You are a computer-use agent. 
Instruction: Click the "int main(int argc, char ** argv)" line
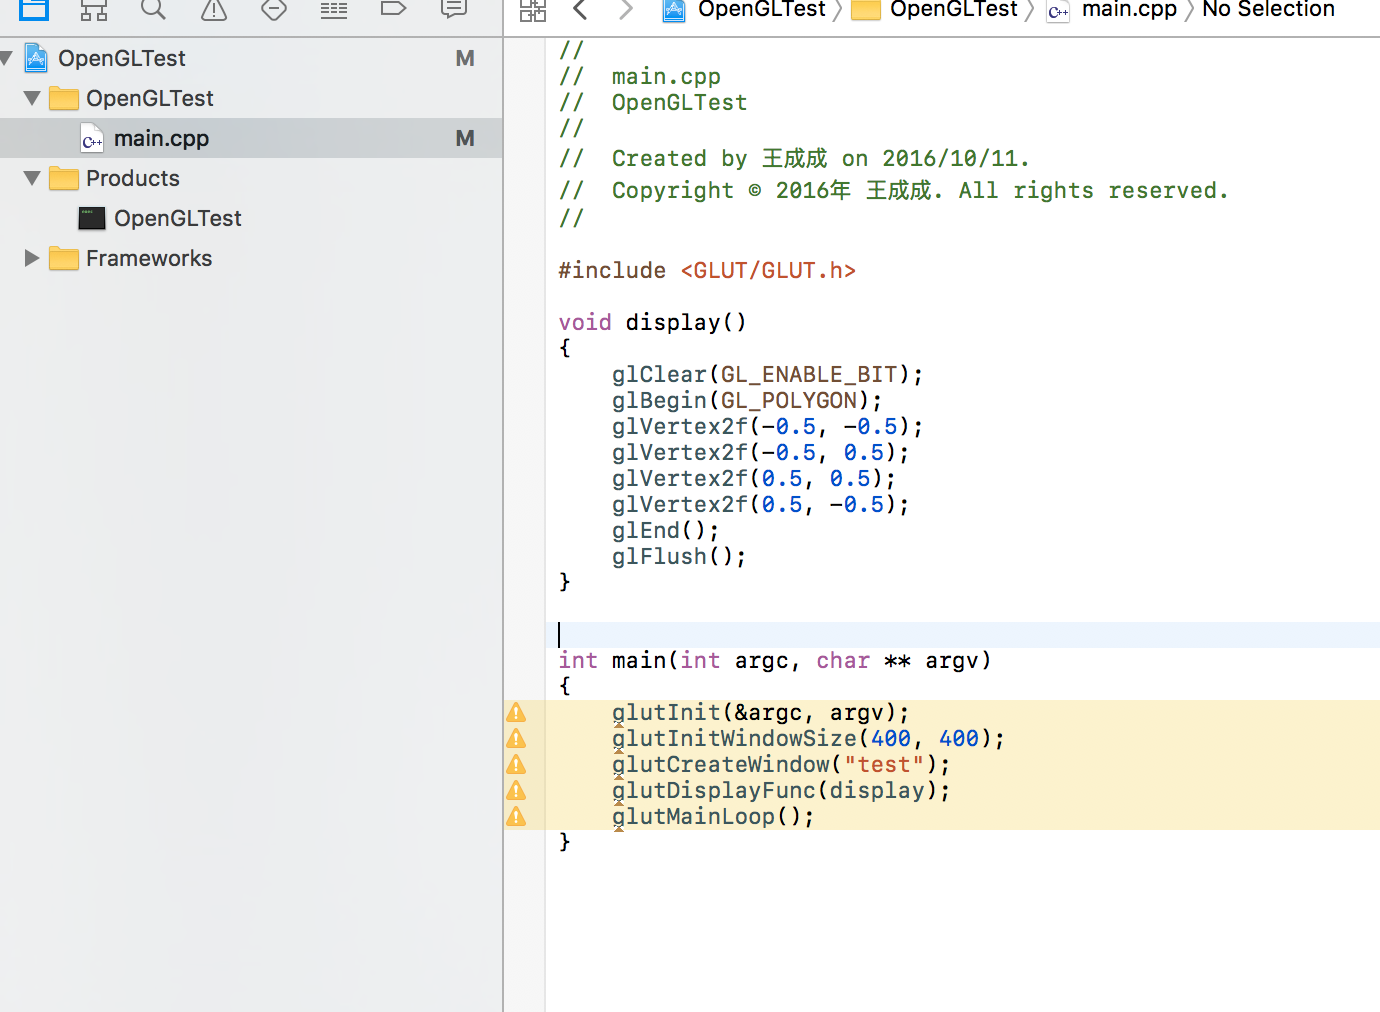(x=774, y=660)
